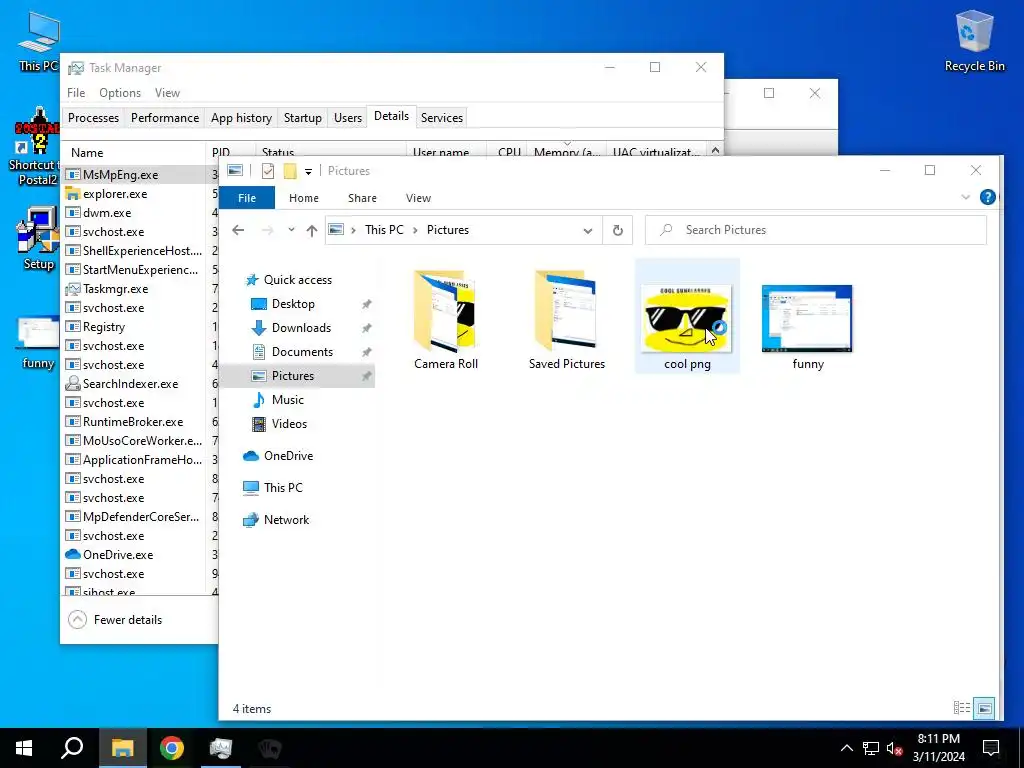
Task: Refresh the Pictures folder
Action: [x=618, y=231]
